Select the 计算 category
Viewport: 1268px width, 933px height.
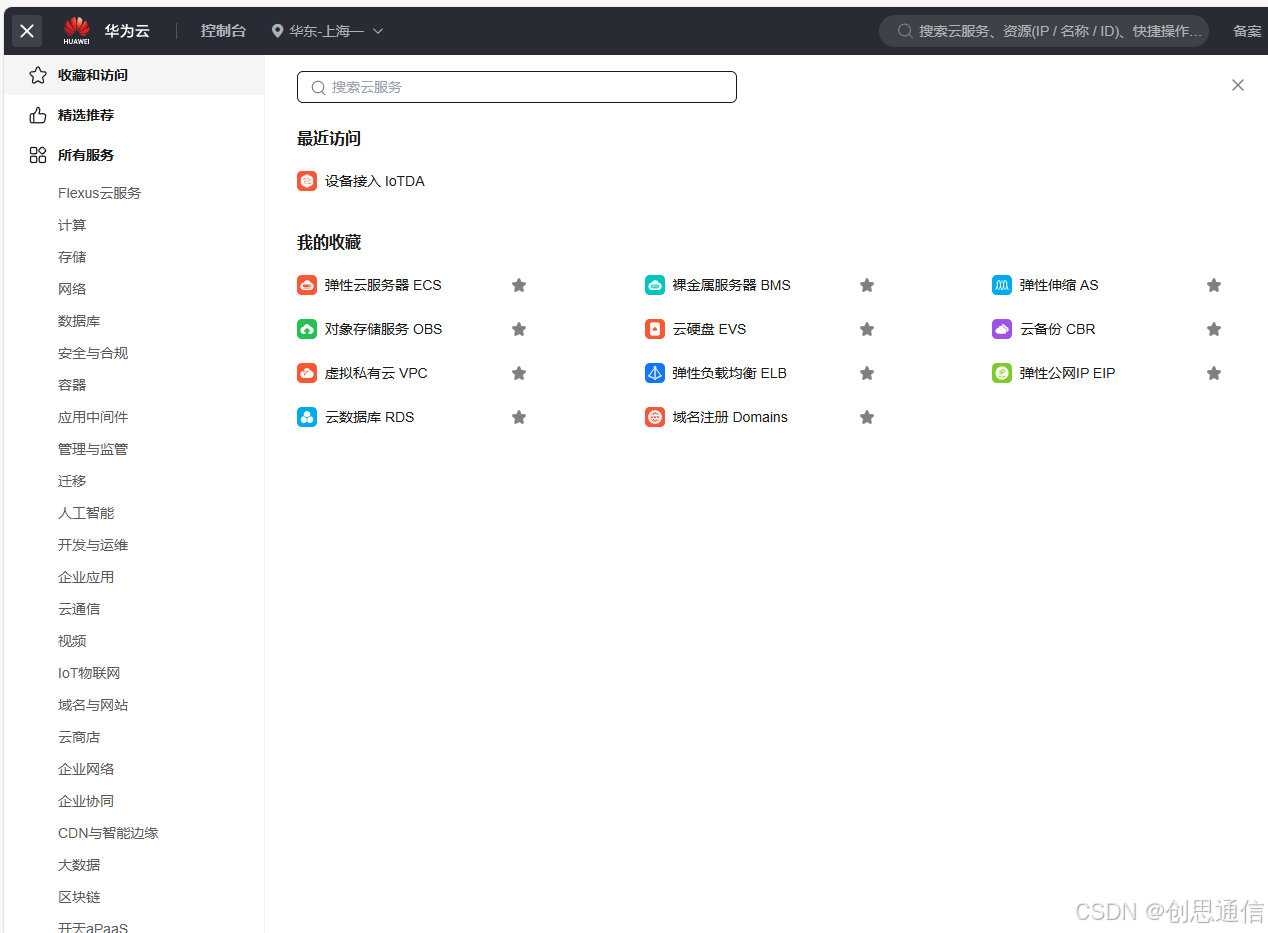pyautogui.click(x=72, y=225)
